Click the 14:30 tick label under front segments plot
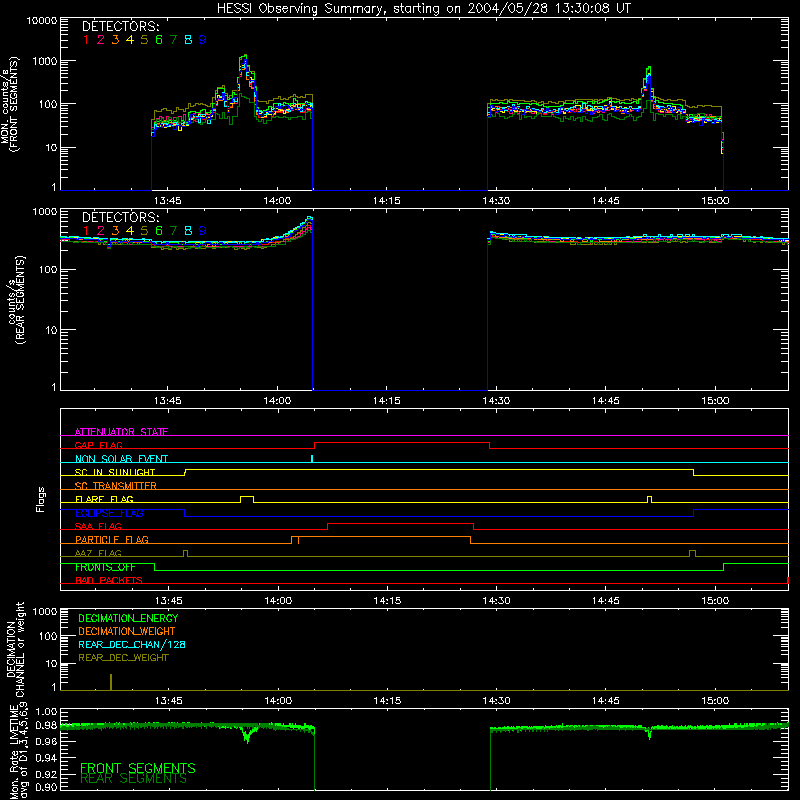Screen dimensions: 800x800 (x=496, y=201)
